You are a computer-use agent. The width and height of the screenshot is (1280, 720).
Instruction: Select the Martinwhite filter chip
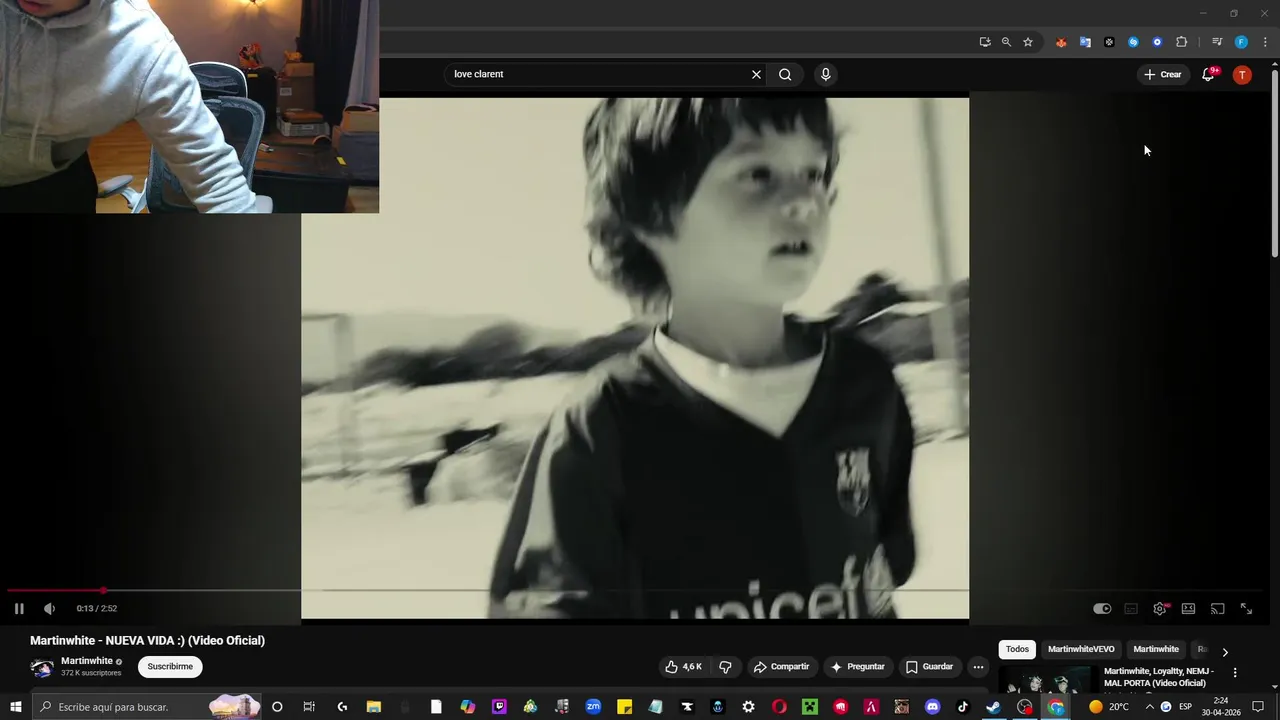pyautogui.click(x=1156, y=649)
